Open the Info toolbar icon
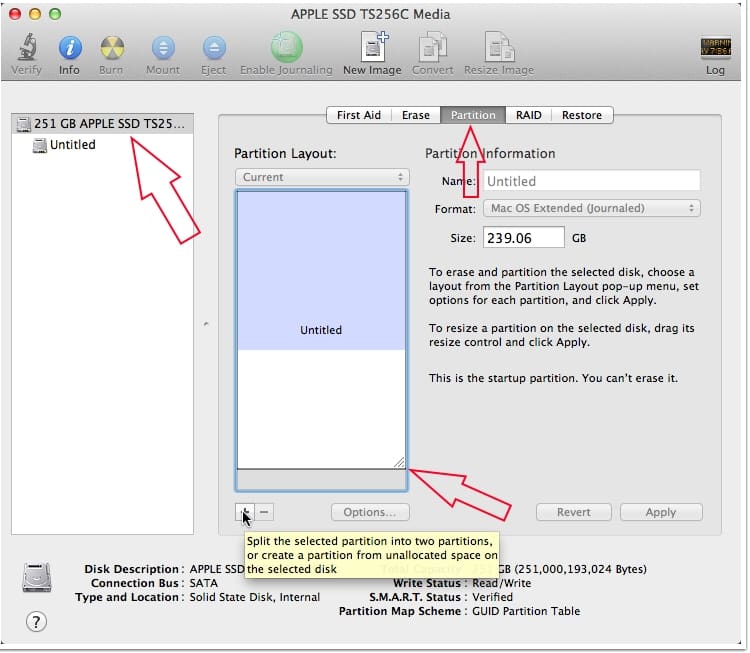750x653 pixels. click(70, 48)
